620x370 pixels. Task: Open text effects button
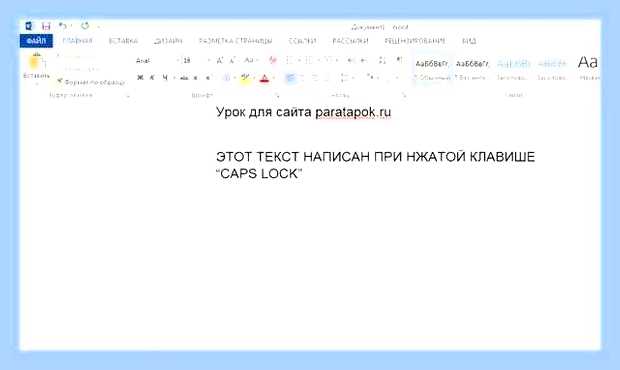227,78
